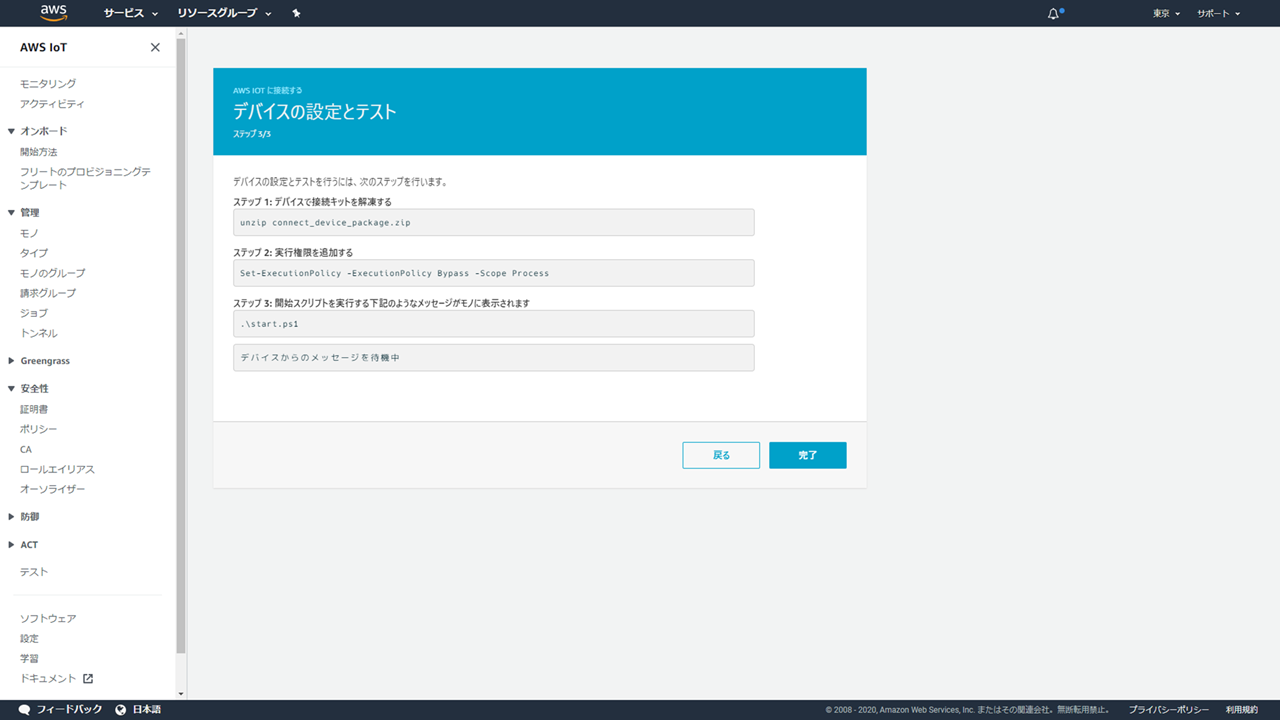This screenshot has width=1280, height=720.
Task: Open the notifications bell icon
Action: [1054, 14]
